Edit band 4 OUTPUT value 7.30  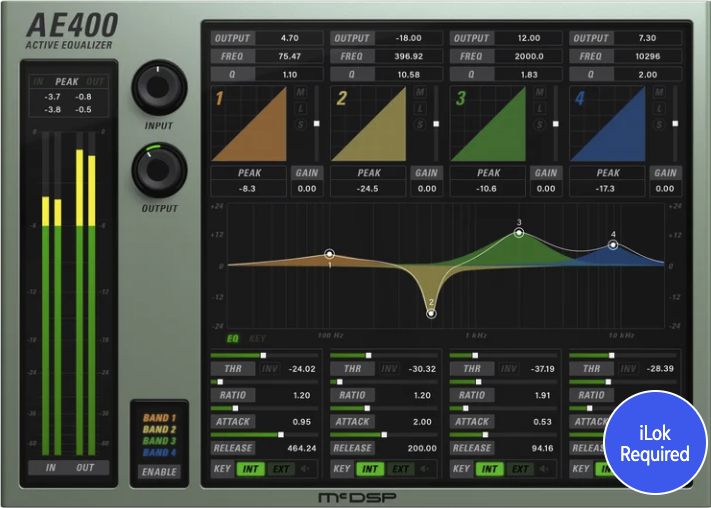648,38
